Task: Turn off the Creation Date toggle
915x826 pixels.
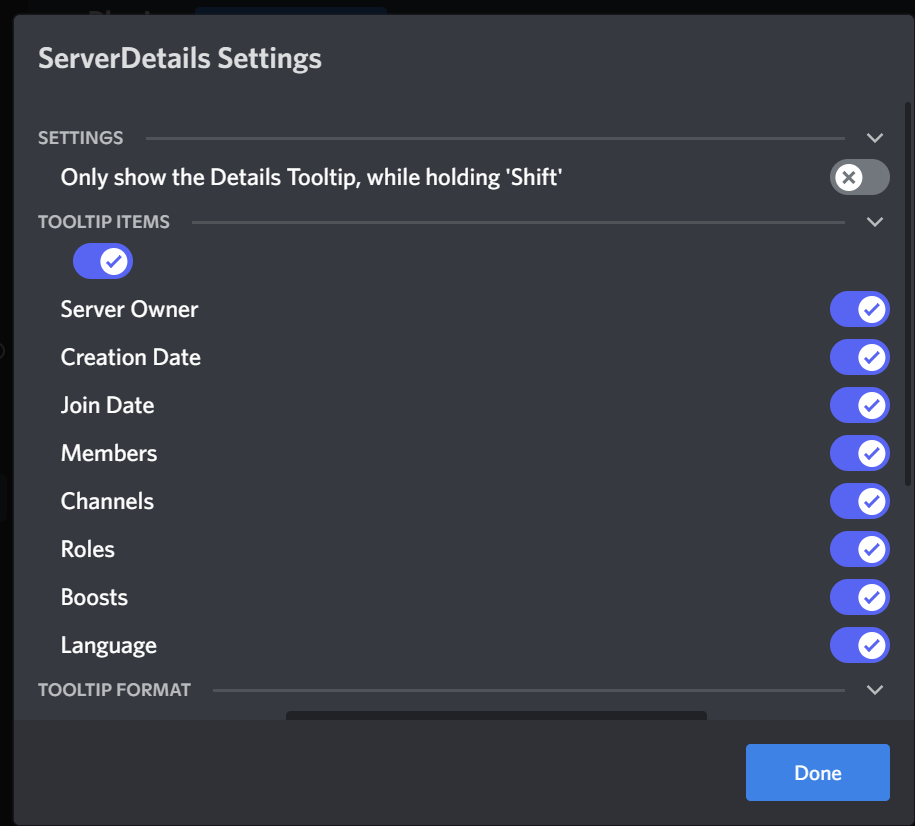Action: pyautogui.click(x=859, y=357)
